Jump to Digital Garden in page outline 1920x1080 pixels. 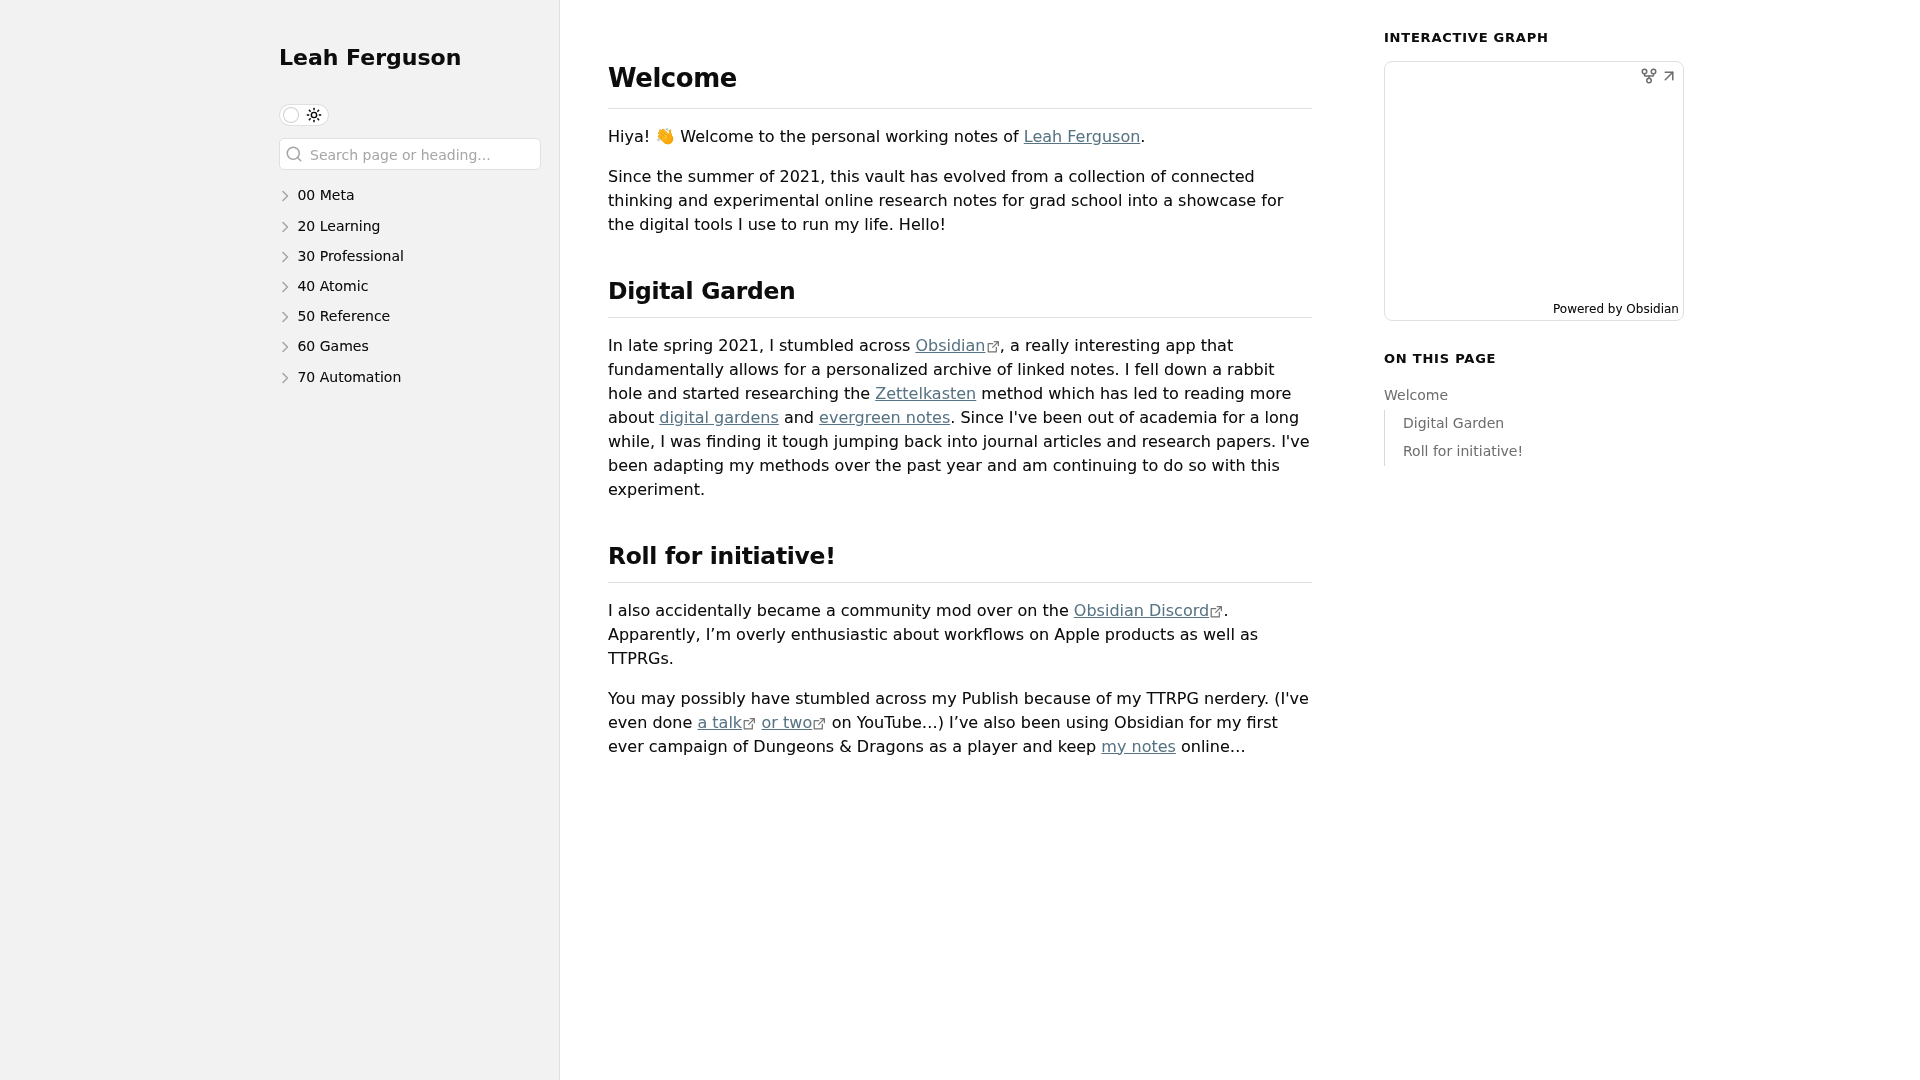(x=1453, y=423)
